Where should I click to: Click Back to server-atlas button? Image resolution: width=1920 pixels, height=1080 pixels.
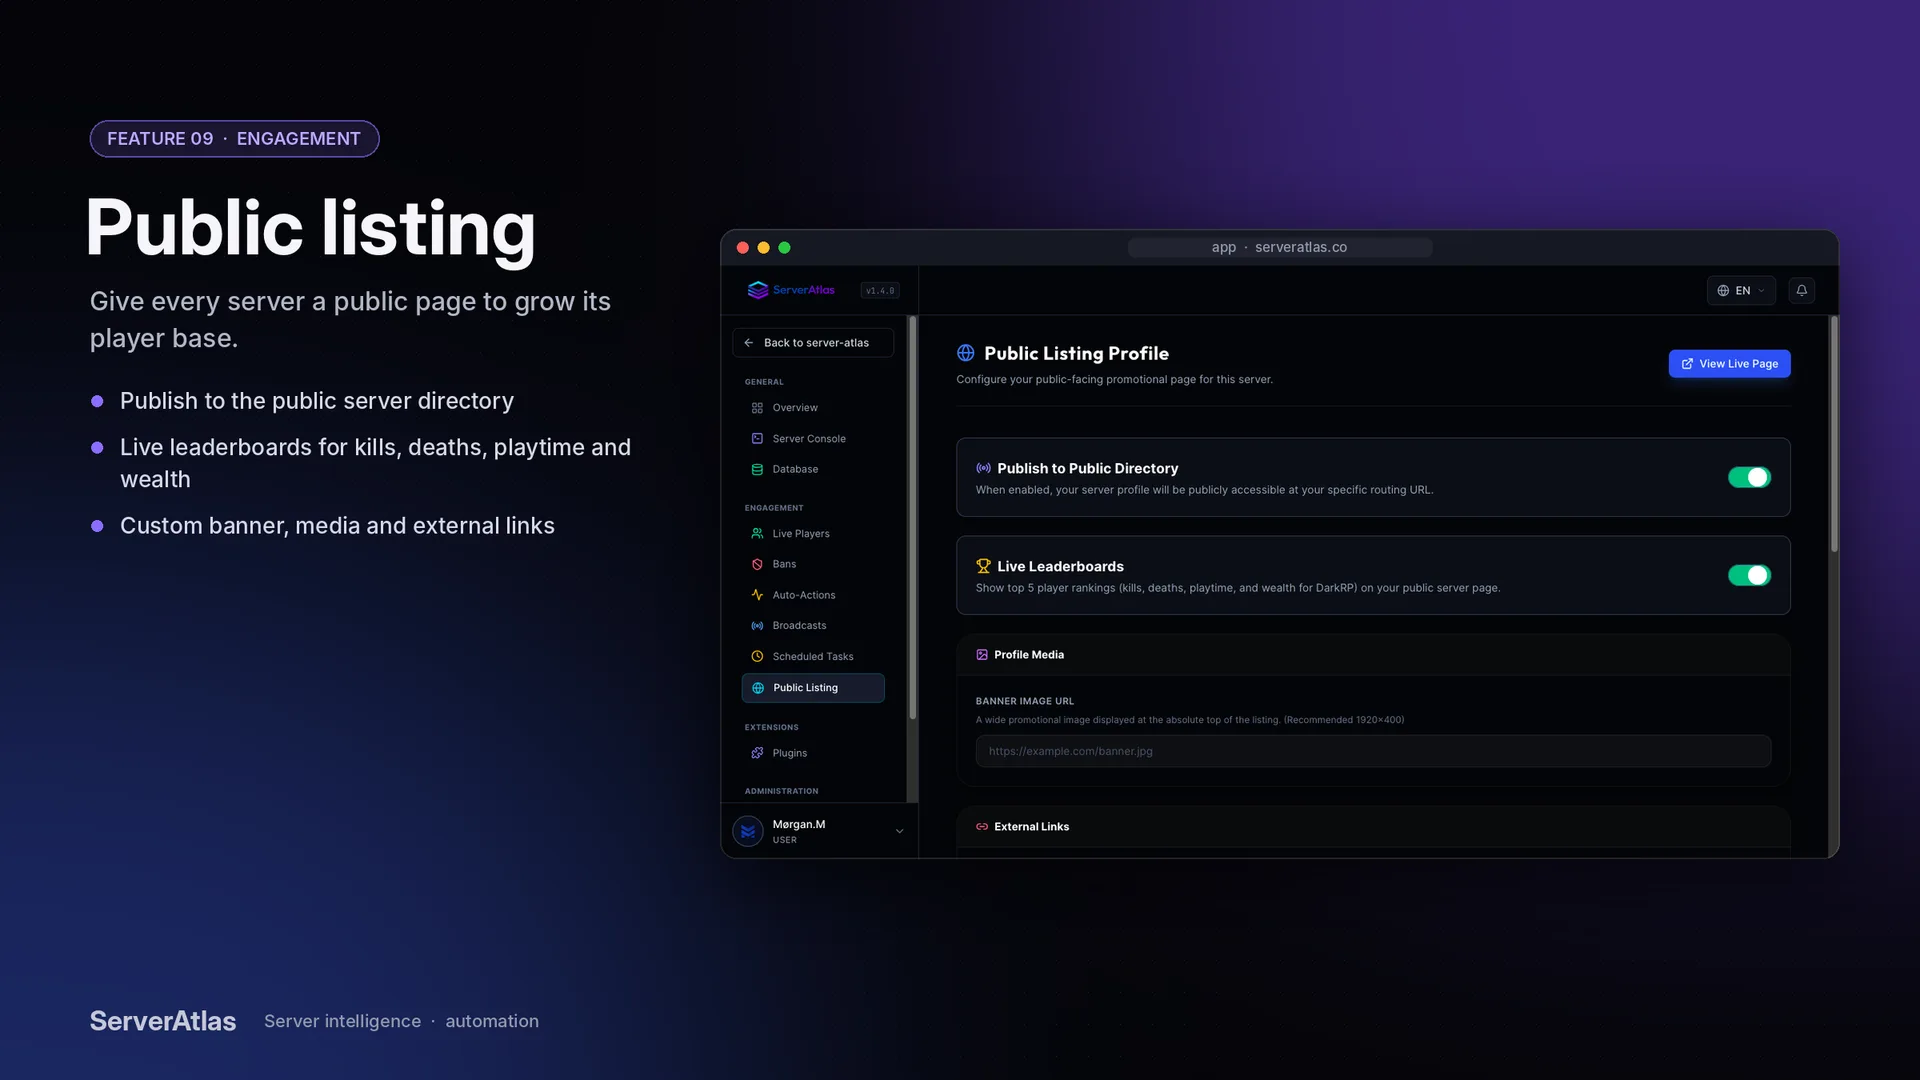pos(813,343)
